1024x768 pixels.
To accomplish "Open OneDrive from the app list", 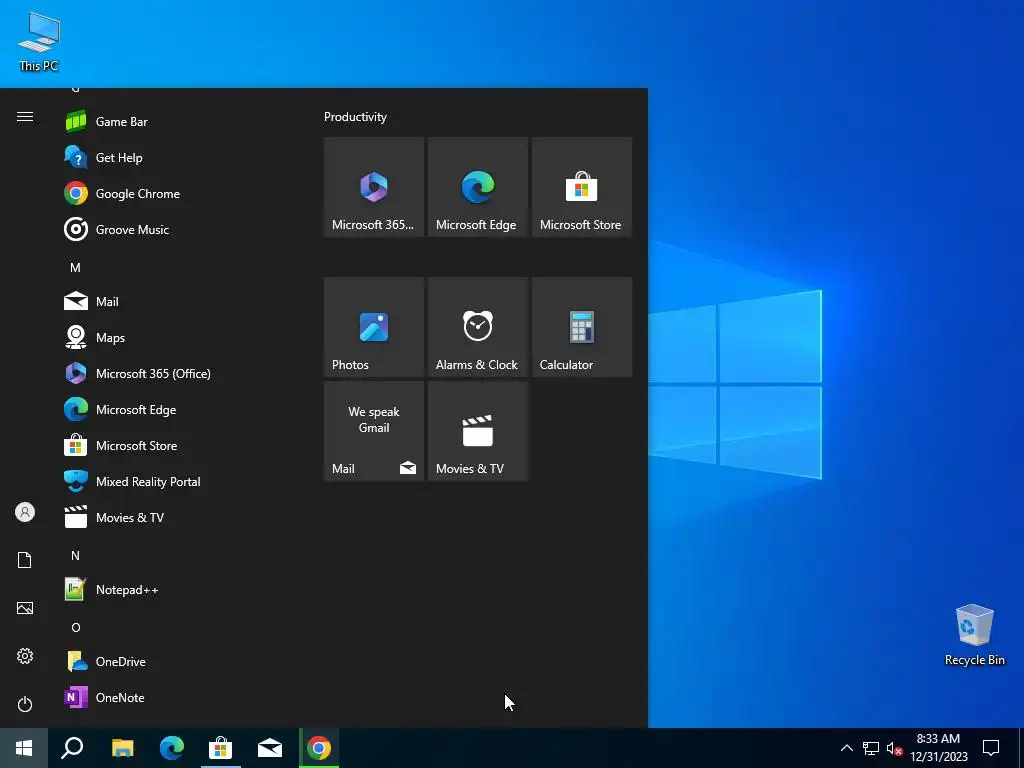I will pyautogui.click(x=176, y=662).
